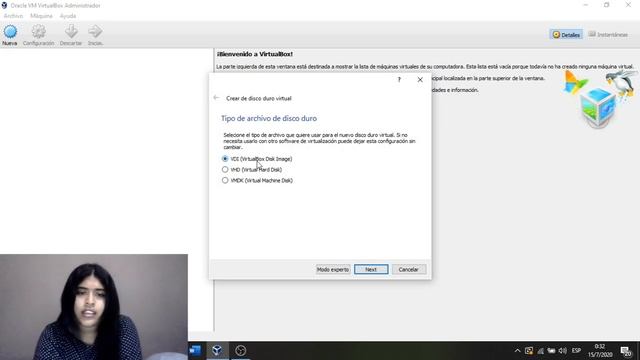
Task: Close the disk creation dialog
Action: [420, 80]
